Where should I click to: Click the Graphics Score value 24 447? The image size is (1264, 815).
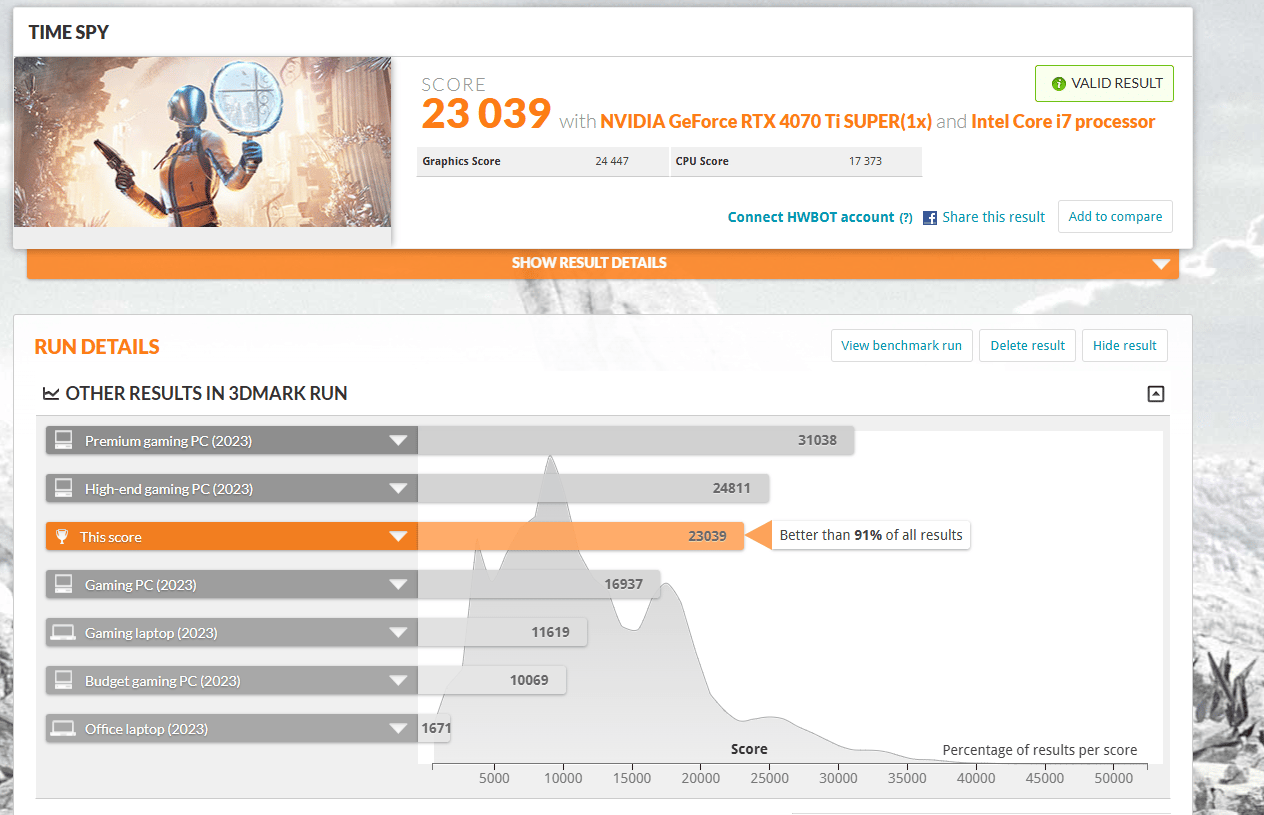612,161
